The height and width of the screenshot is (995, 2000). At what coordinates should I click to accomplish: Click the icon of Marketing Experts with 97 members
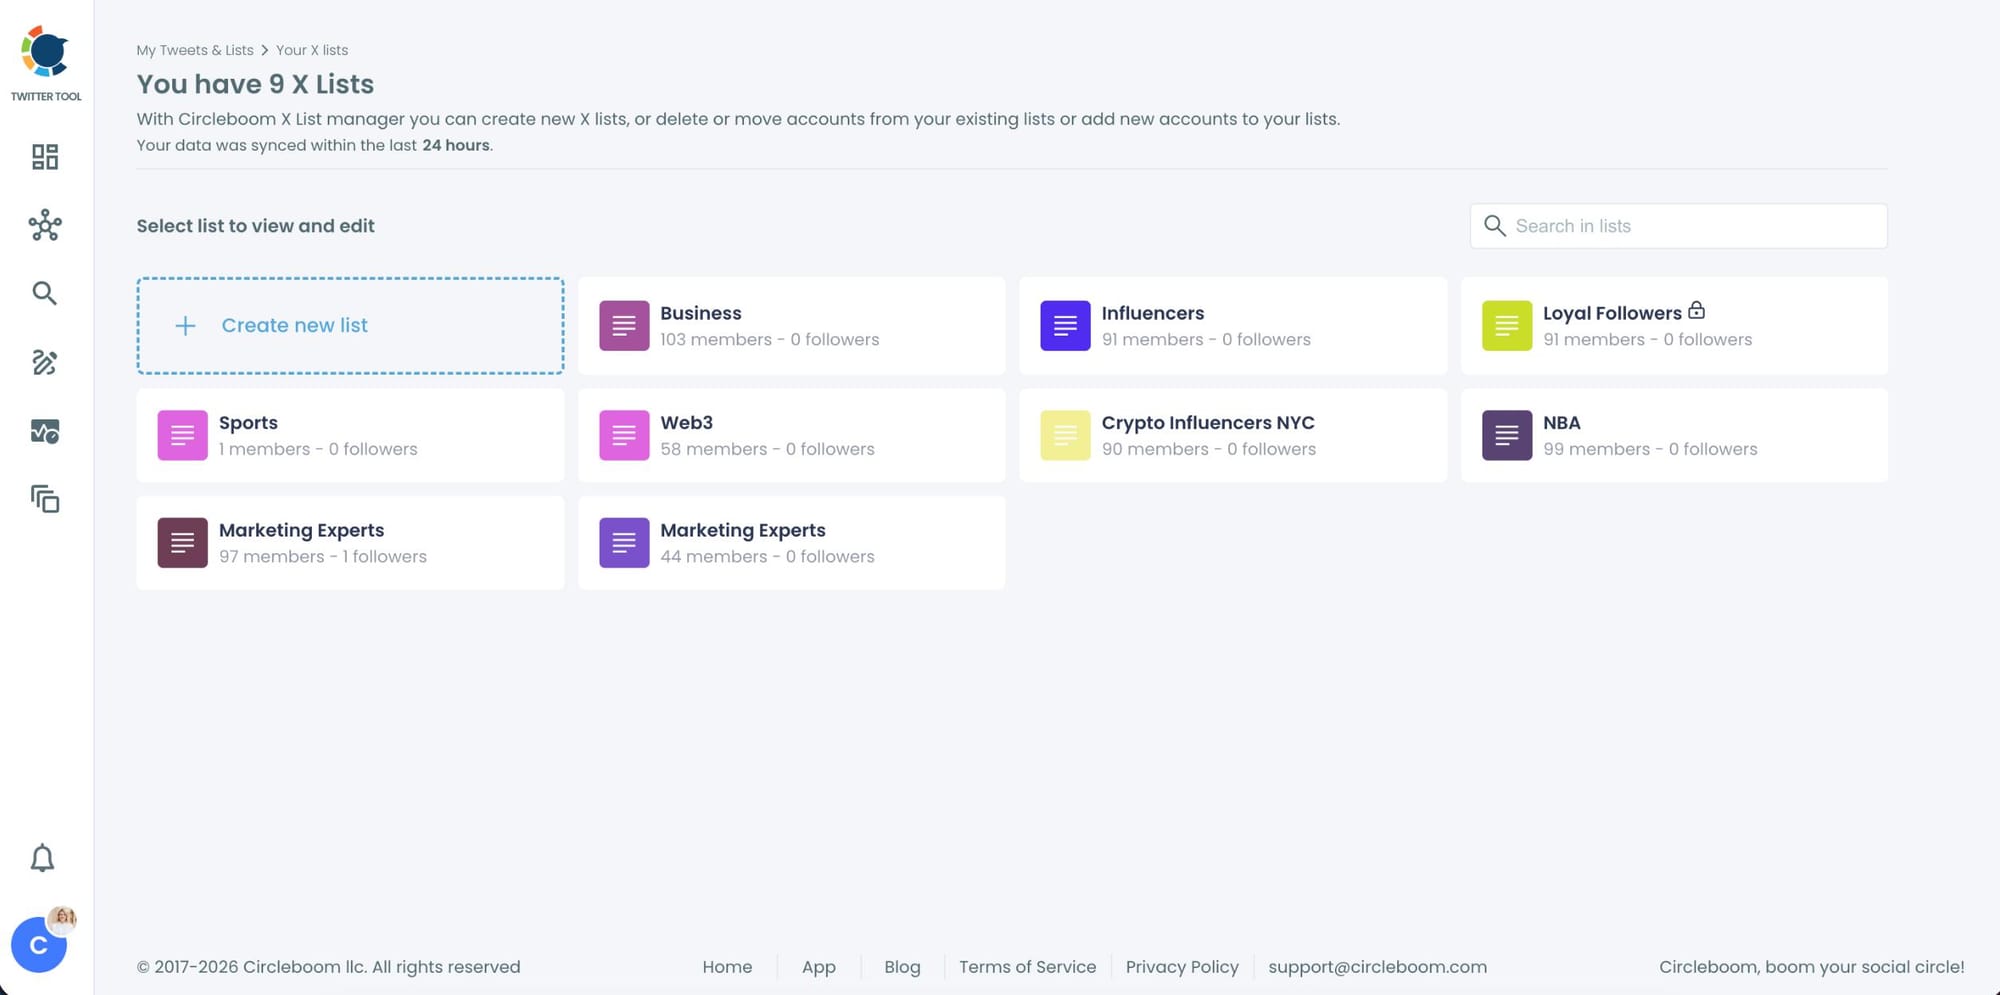click(x=182, y=543)
